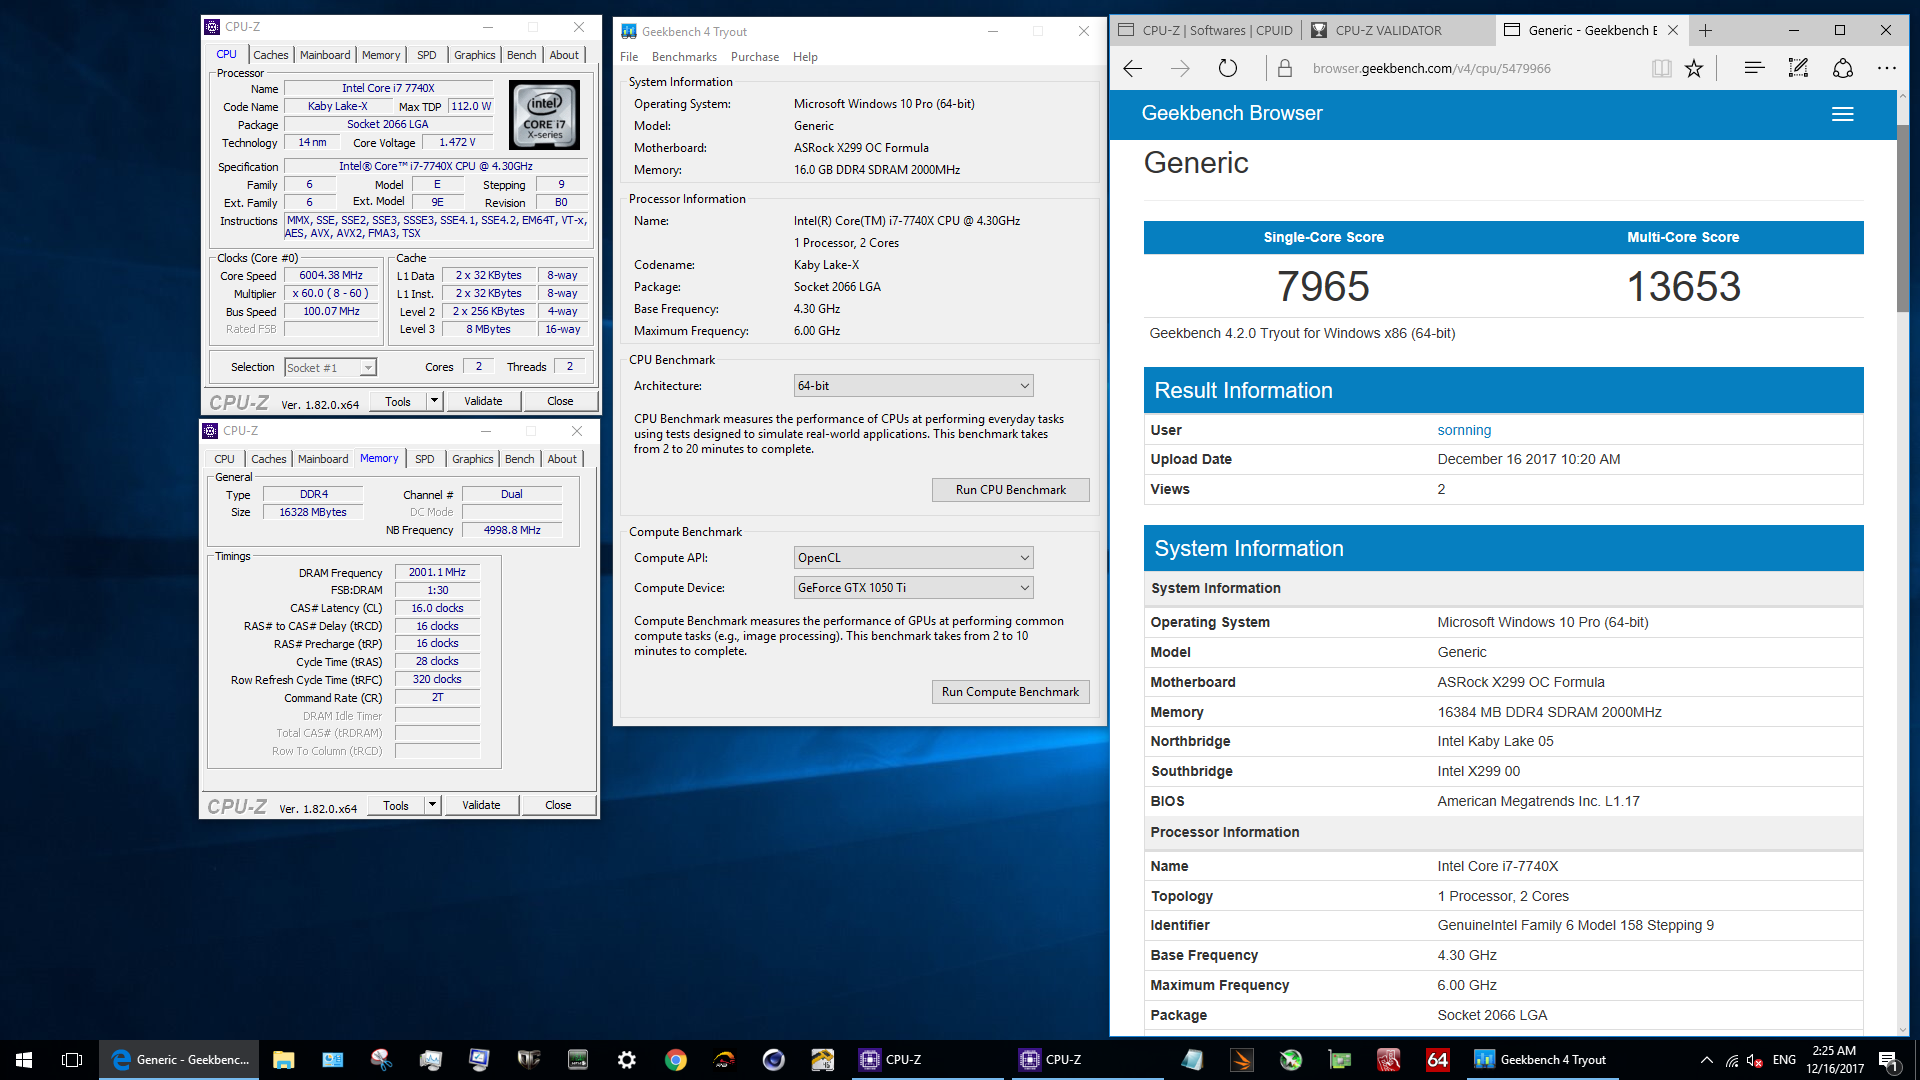Expand the Architecture 64-bit dropdown

coord(913,386)
